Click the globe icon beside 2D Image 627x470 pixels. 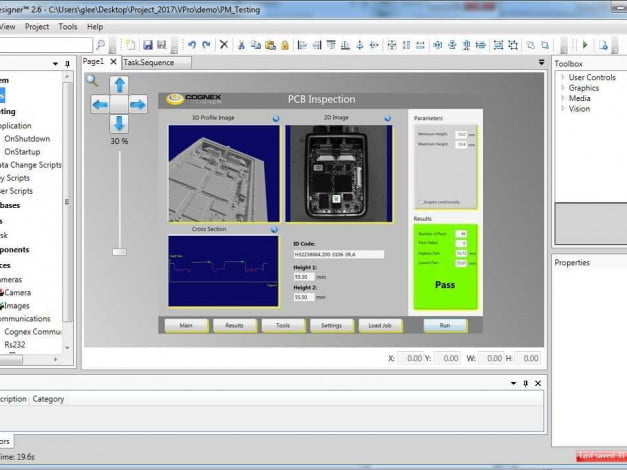coord(387,118)
